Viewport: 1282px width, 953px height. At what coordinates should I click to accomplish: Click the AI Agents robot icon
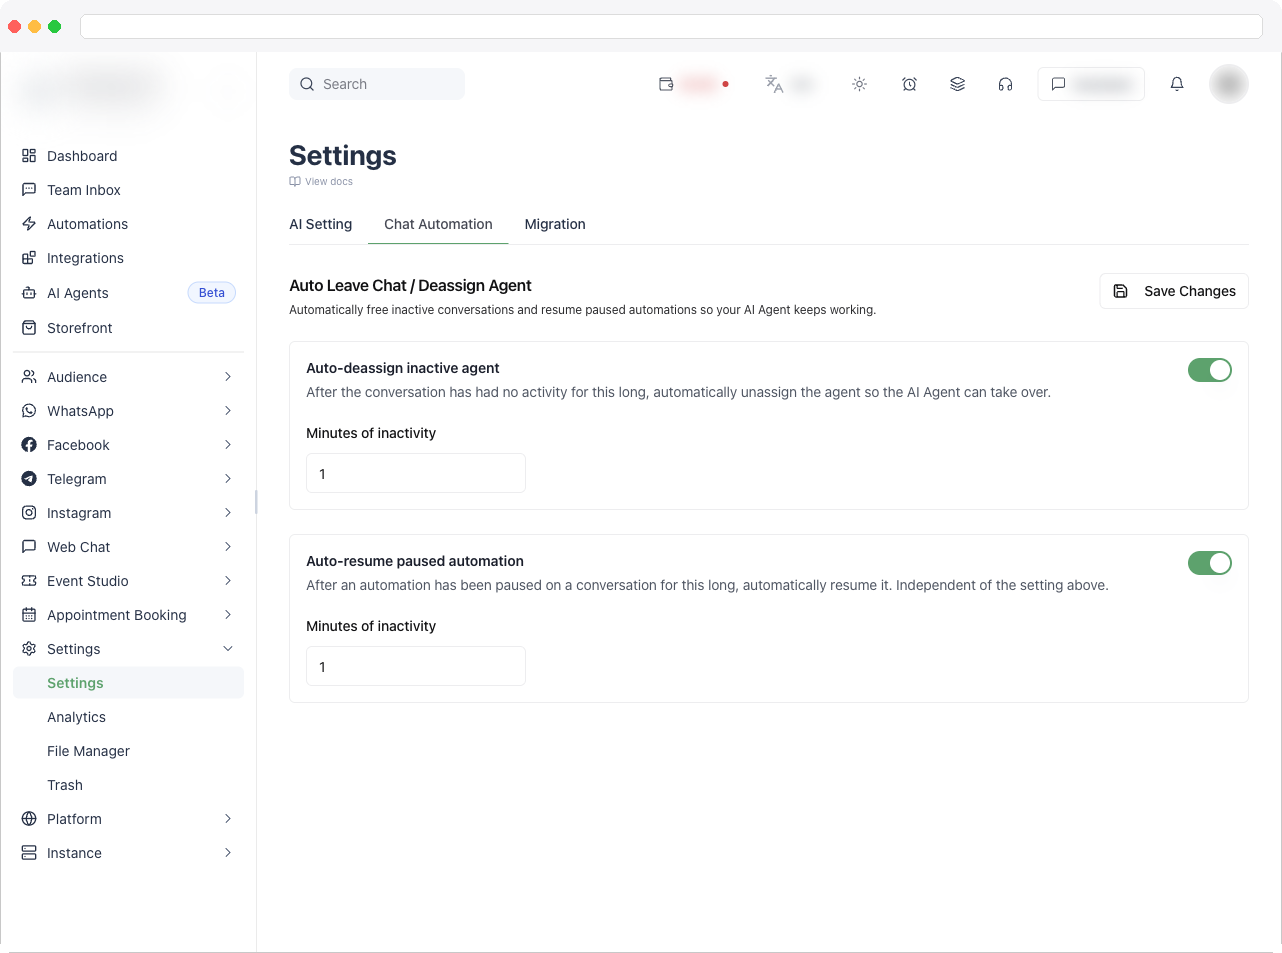29,293
